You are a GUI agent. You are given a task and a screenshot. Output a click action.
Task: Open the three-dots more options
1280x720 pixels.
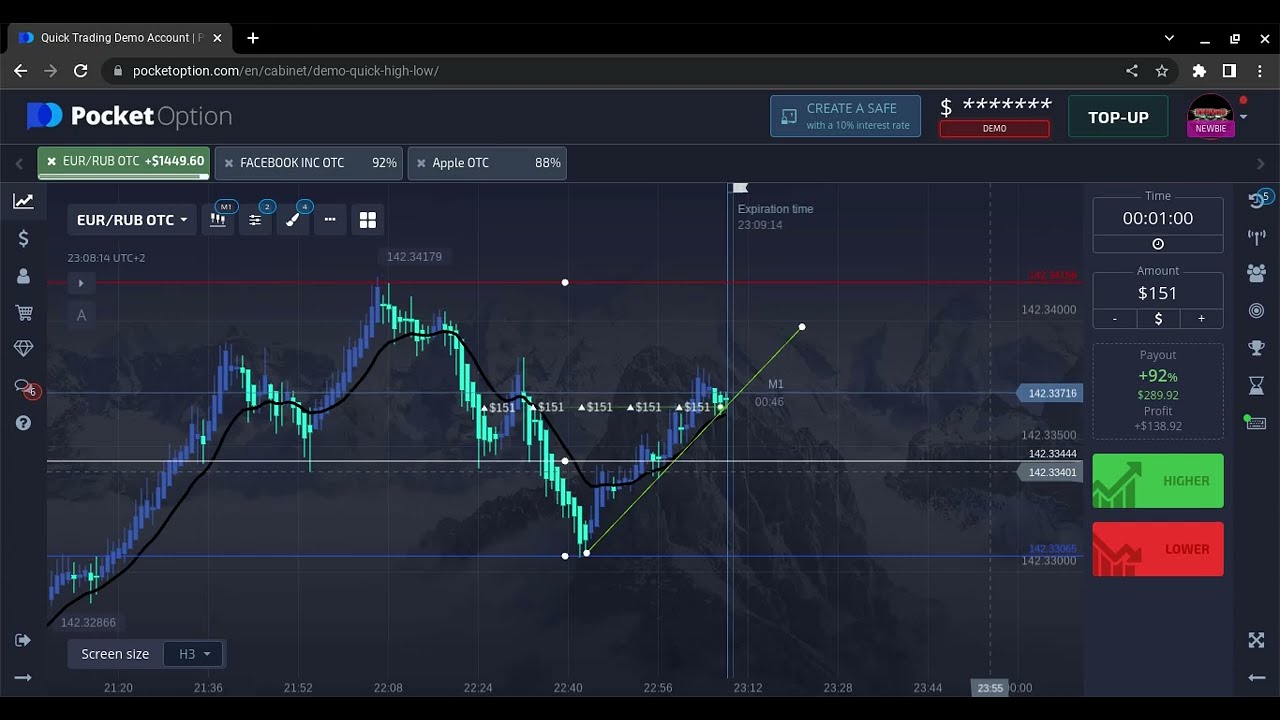[330, 220]
